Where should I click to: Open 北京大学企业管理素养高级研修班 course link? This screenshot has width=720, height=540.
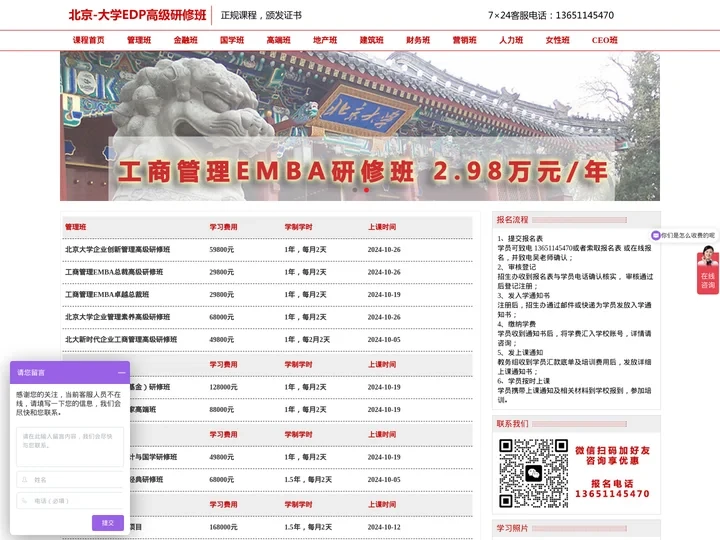click(x=118, y=317)
